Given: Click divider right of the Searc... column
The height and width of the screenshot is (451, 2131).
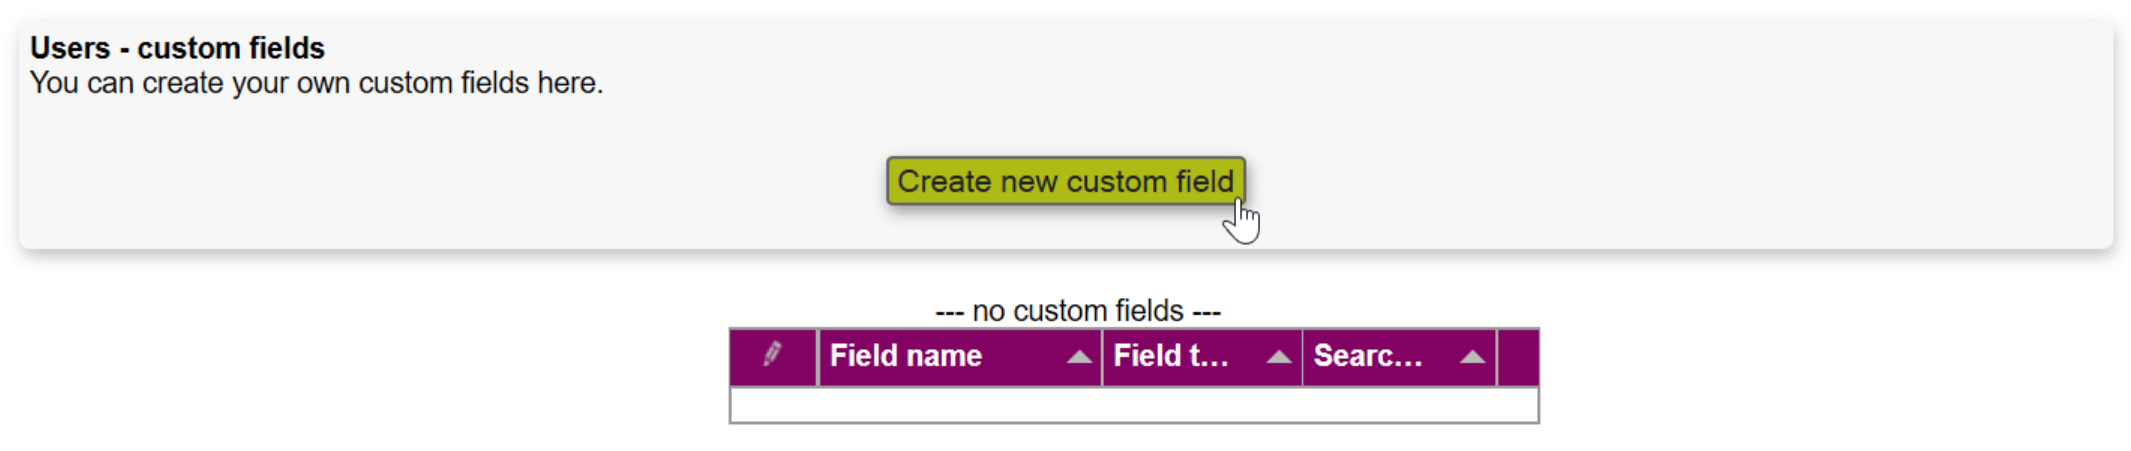Looking at the screenshot, I should coord(1496,357).
